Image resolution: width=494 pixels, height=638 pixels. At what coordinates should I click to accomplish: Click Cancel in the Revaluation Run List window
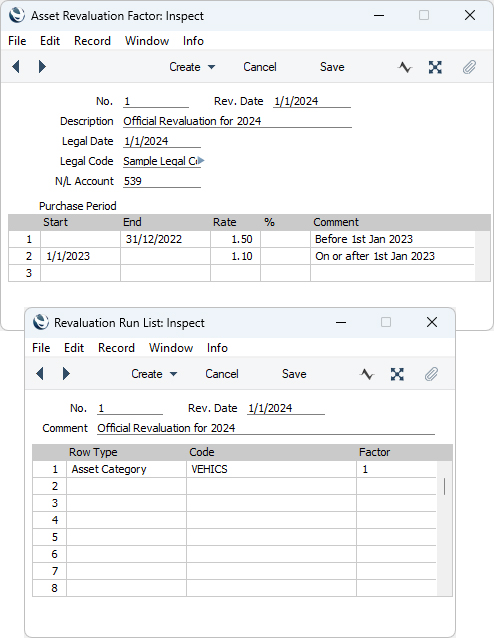point(222,374)
